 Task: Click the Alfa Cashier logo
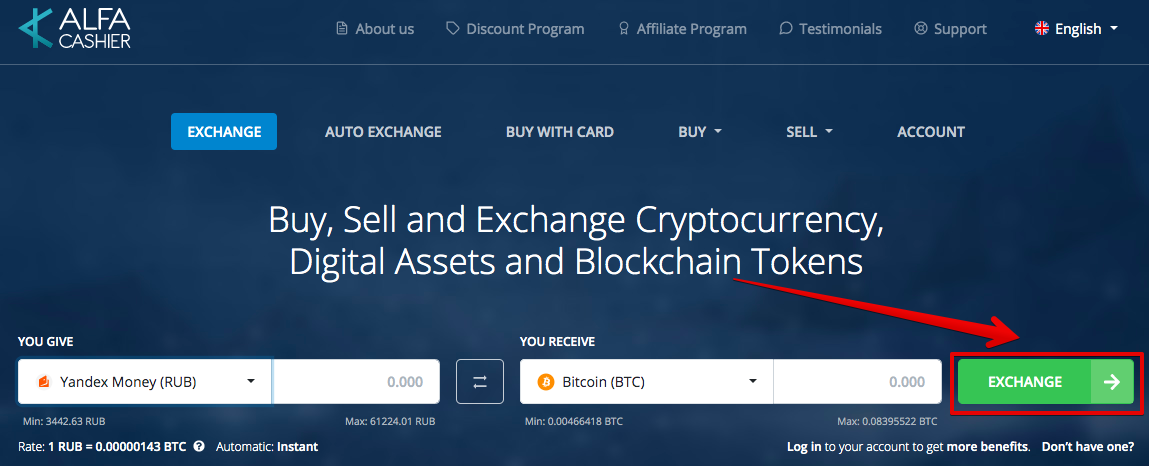point(75,29)
